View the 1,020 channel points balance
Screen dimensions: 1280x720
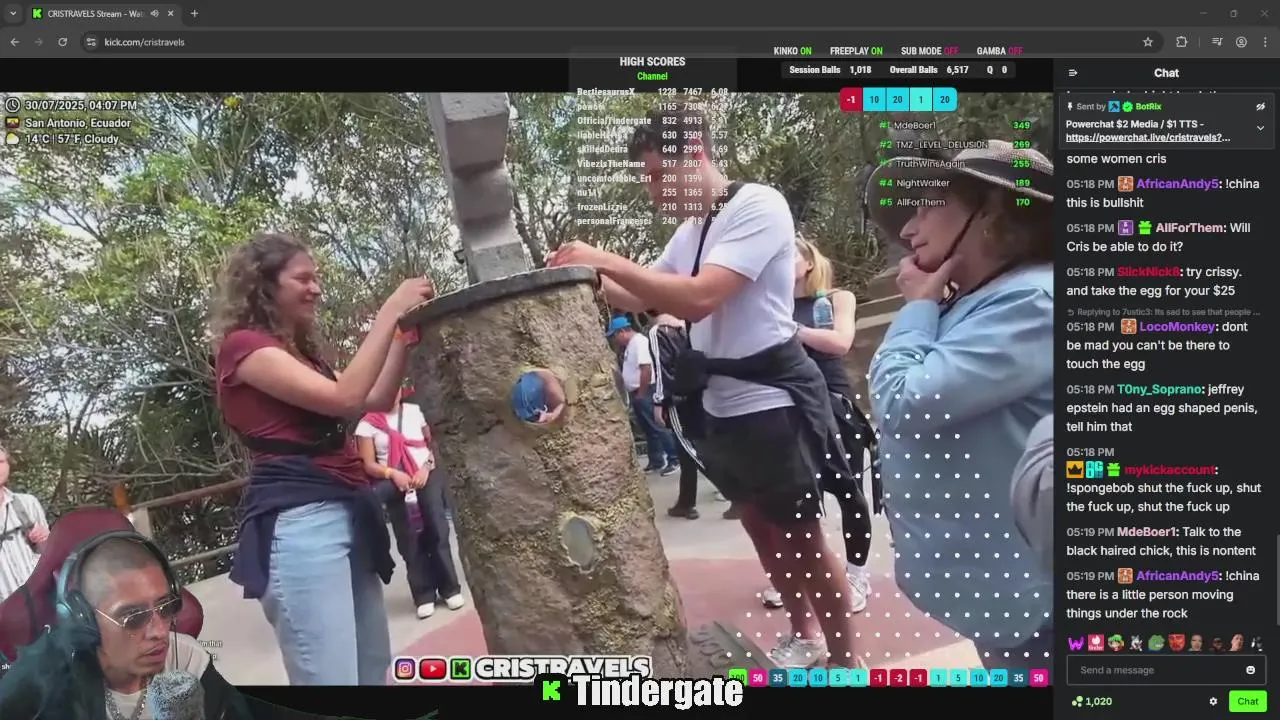[1091, 701]
